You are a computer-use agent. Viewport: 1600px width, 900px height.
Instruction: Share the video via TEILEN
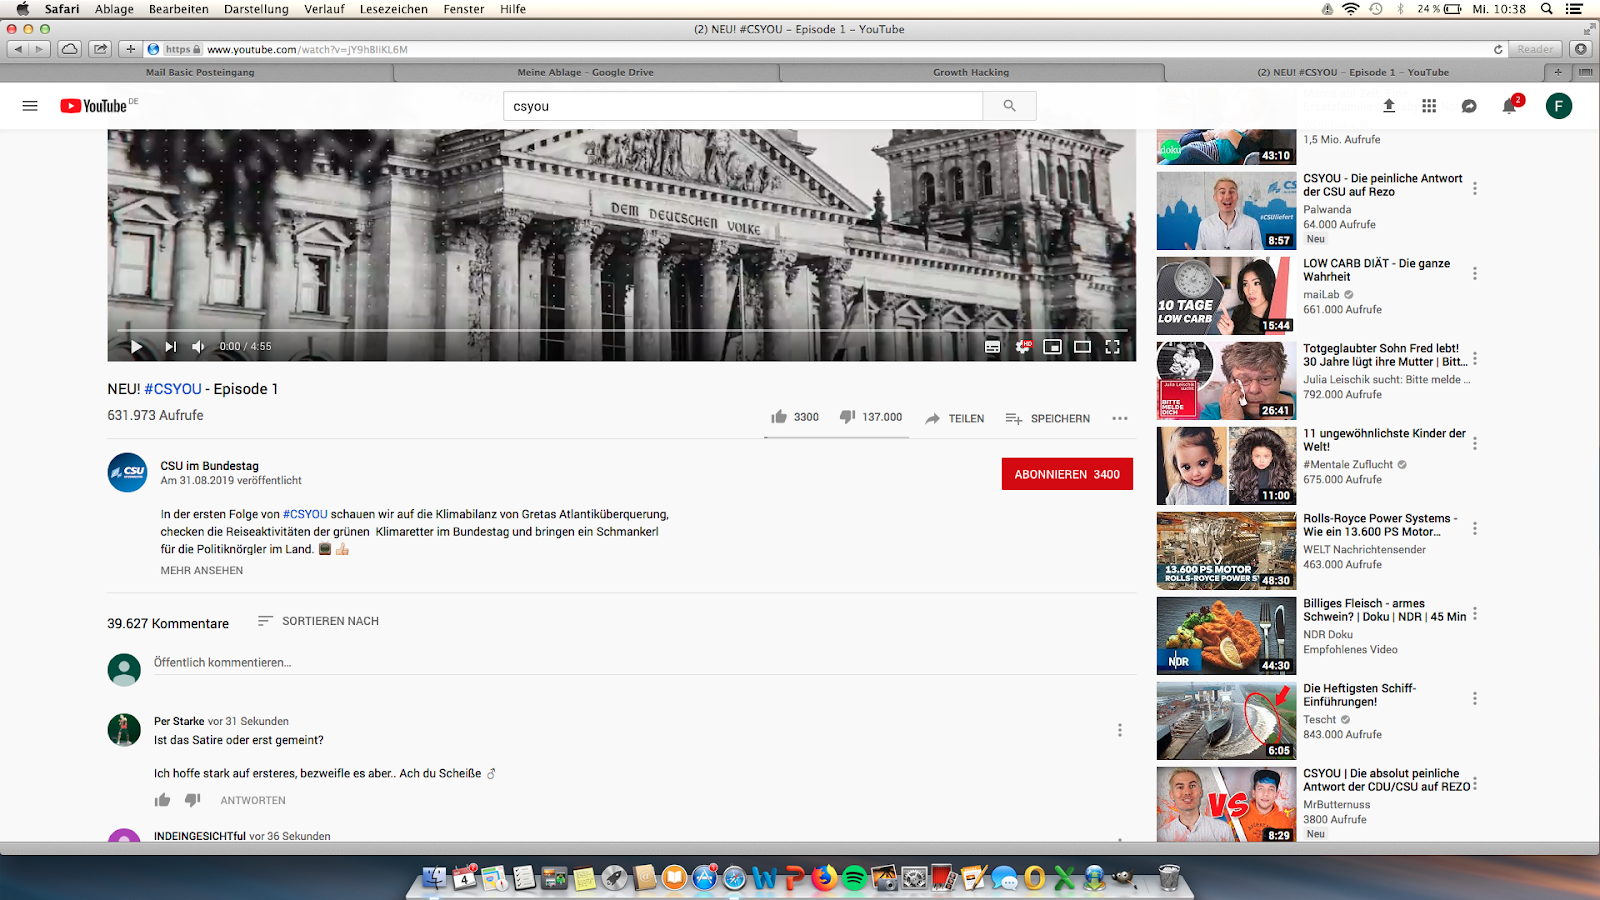click(x=955, y=418)
